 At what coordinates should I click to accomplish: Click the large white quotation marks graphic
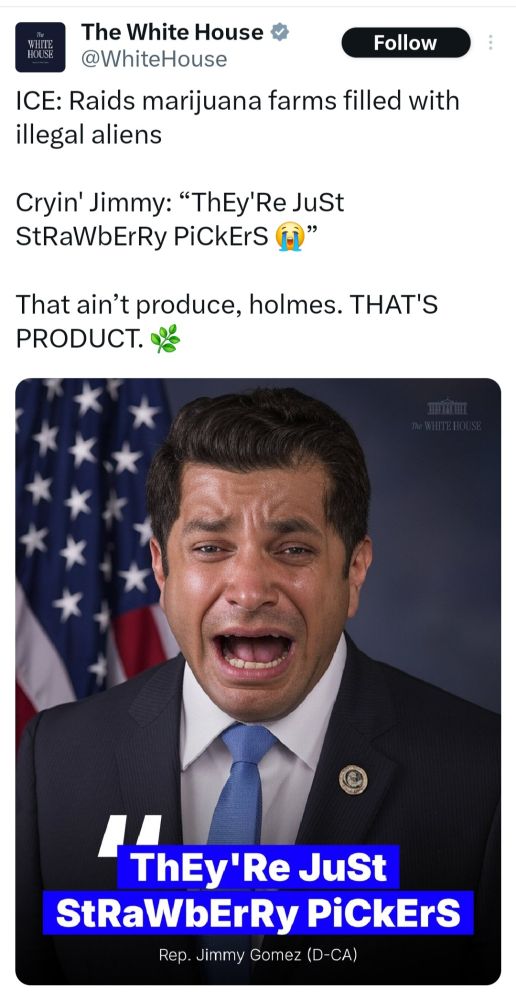tap(131, 836)
